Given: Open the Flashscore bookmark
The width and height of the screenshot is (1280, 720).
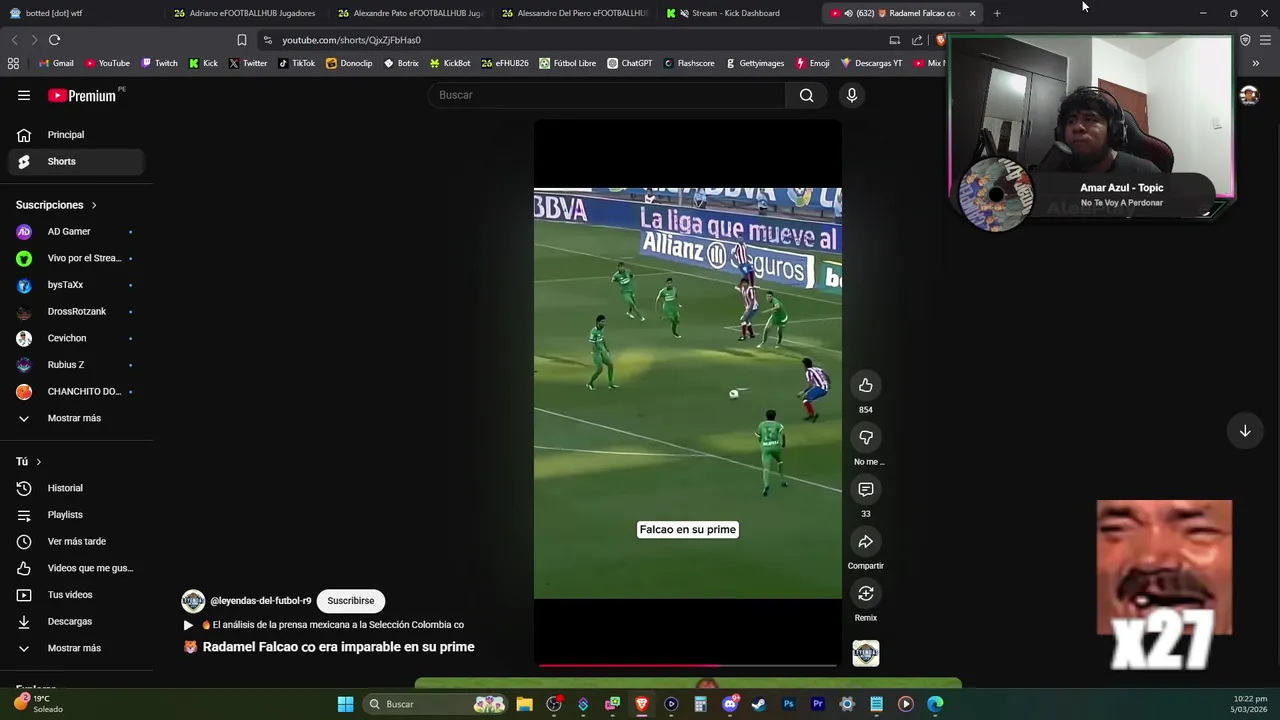Looking at the screenshot, I should coord(689,63).
